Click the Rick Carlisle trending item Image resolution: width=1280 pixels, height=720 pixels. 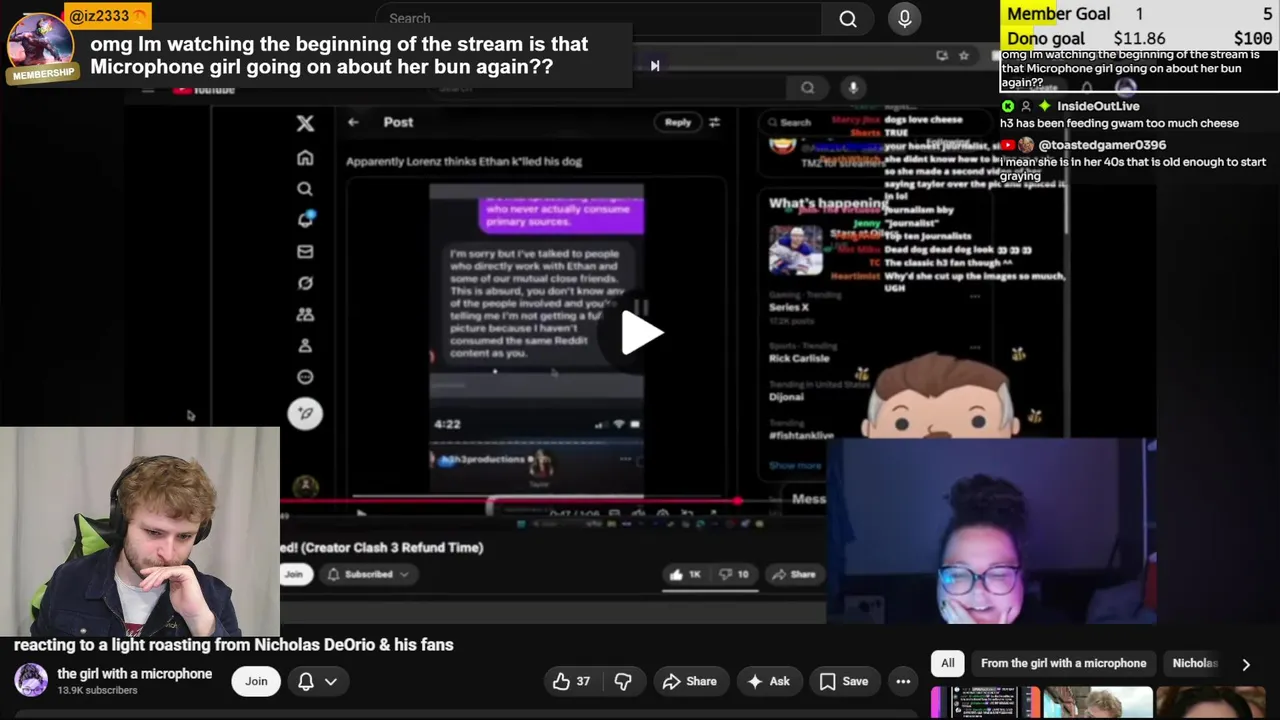798,358
